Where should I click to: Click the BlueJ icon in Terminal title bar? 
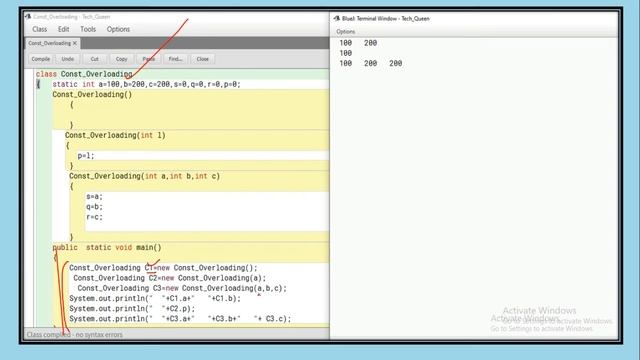336,18
